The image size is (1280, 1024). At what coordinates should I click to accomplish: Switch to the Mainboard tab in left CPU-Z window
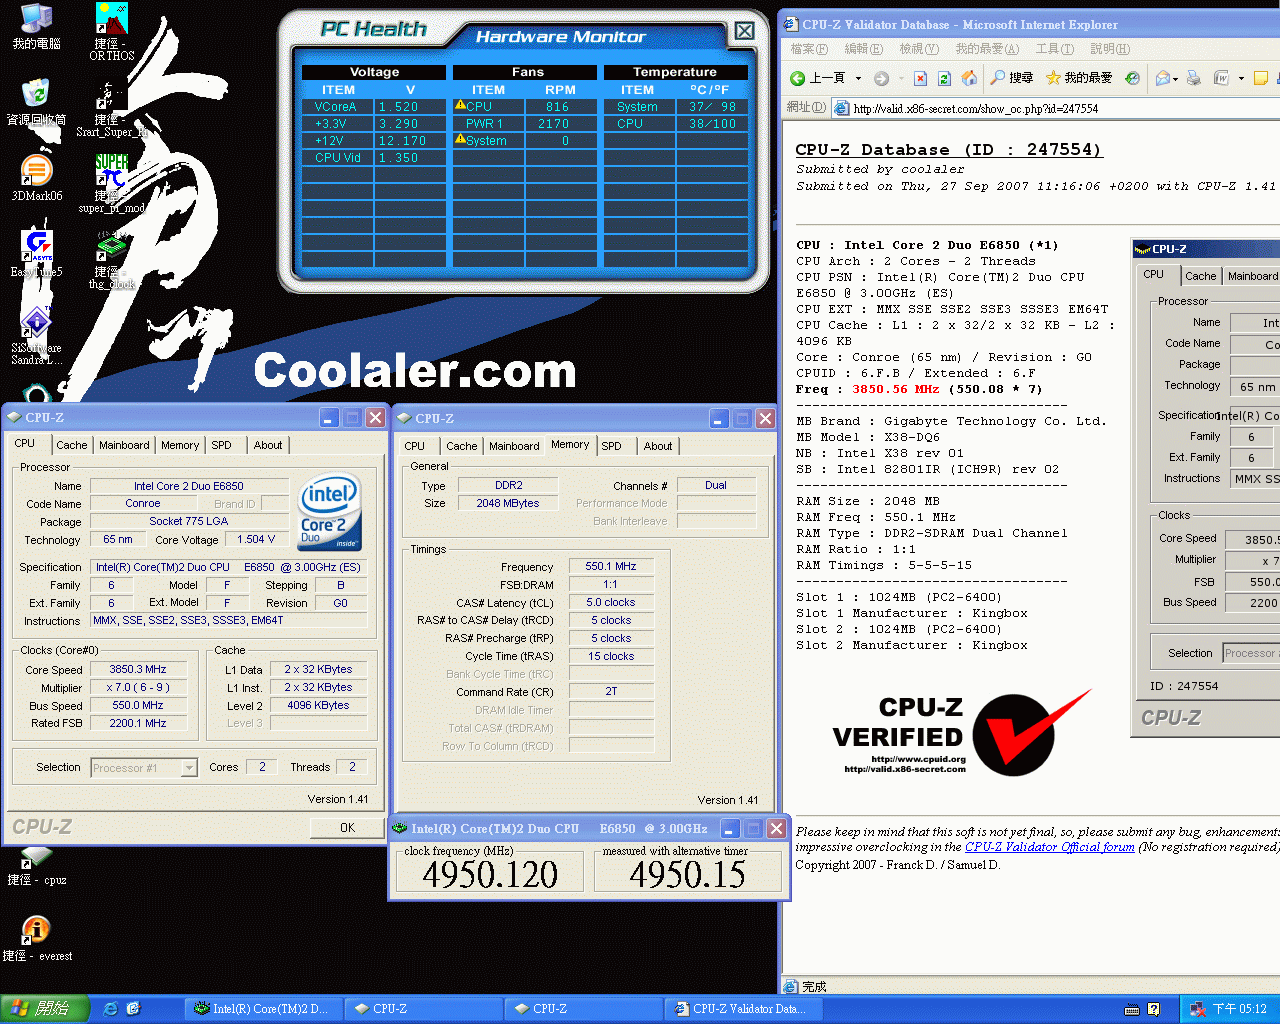coord(124,445)
